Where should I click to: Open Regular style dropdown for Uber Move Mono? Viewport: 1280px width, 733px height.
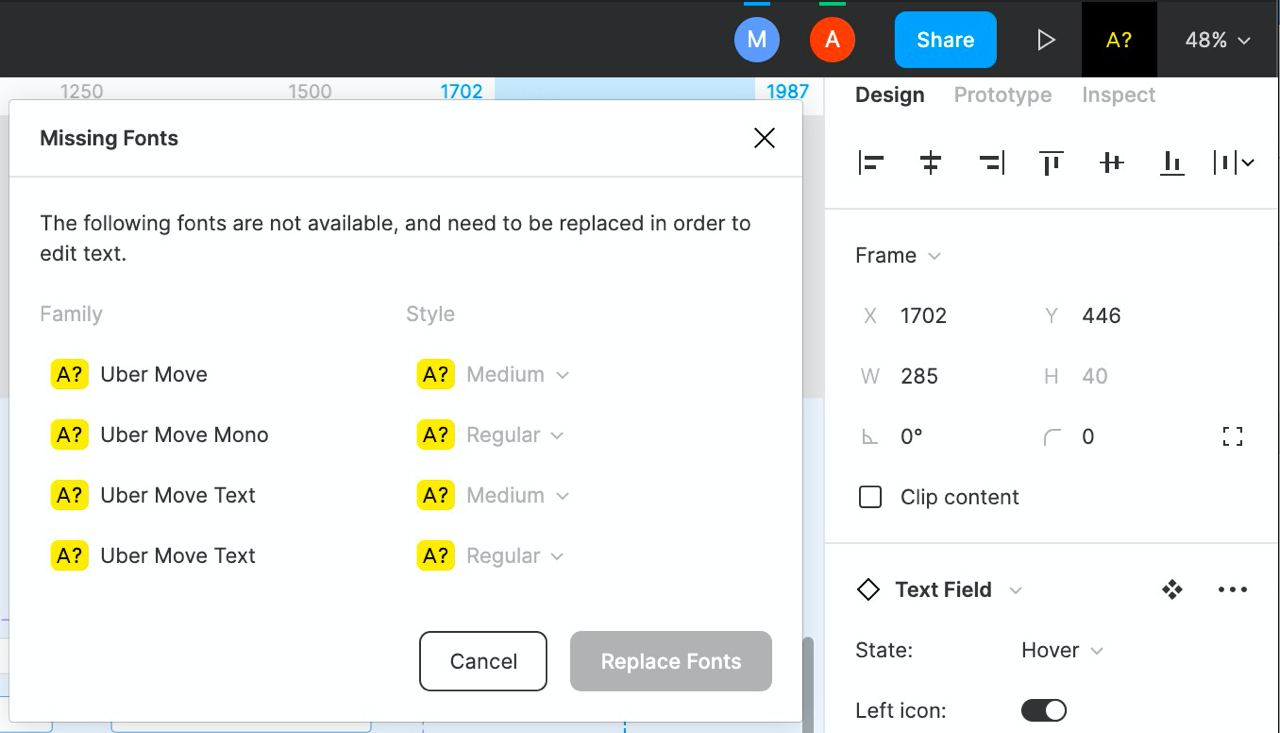515,435
